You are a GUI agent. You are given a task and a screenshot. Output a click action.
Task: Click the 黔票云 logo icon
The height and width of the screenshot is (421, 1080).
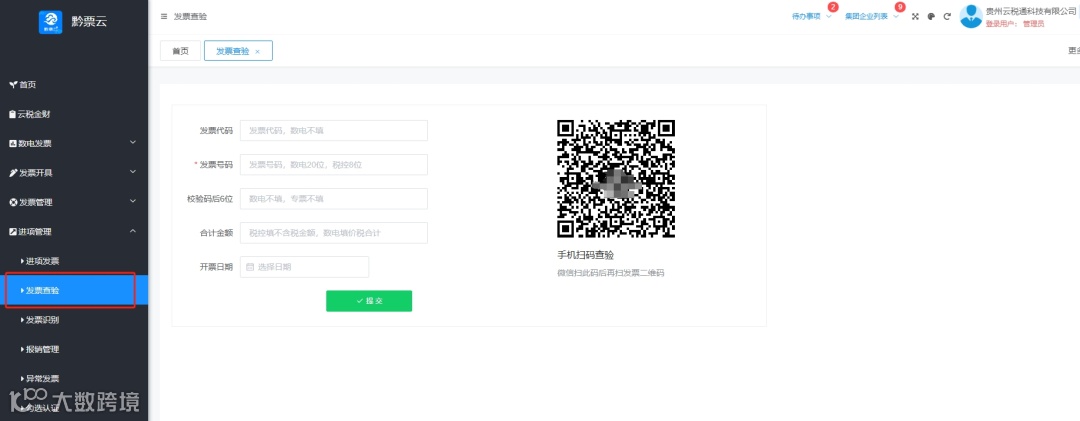click(x=50, y=22)
